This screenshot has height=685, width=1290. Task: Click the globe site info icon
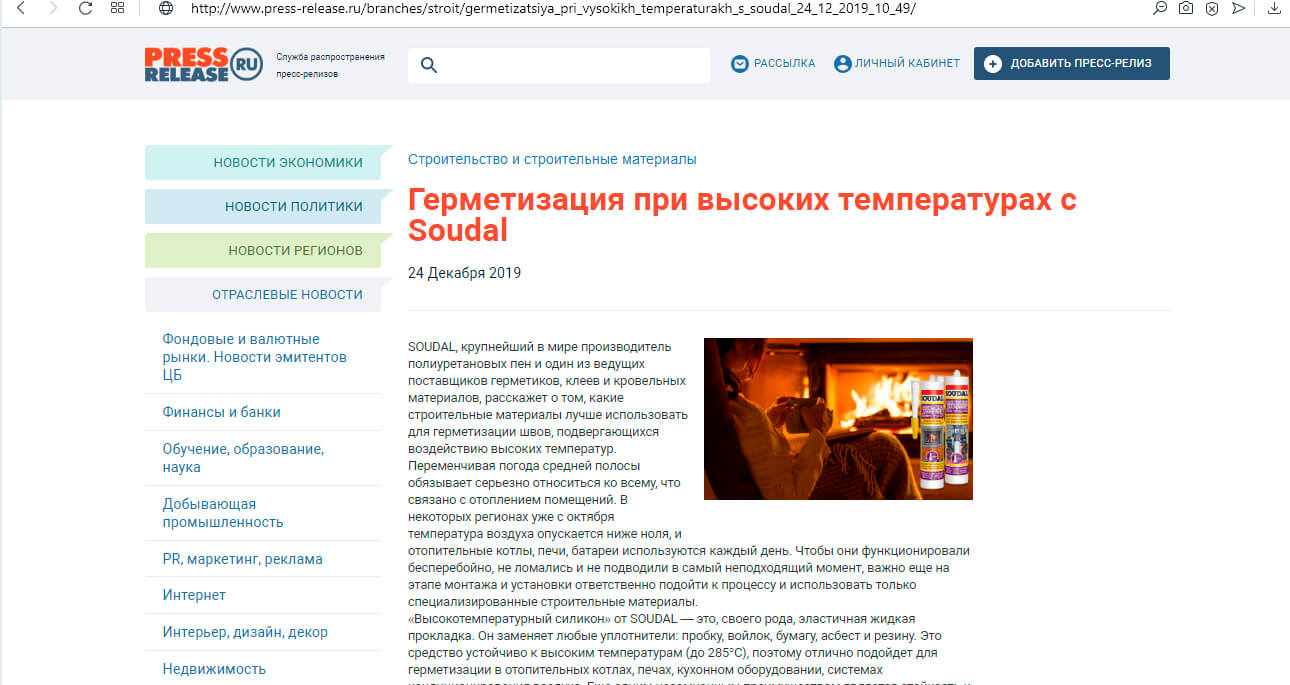166,8
